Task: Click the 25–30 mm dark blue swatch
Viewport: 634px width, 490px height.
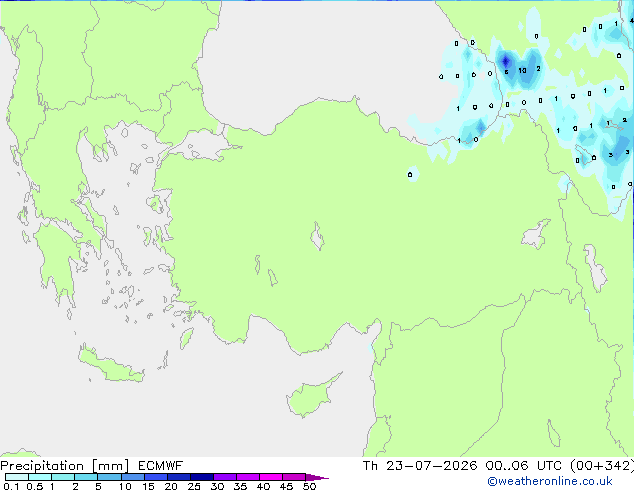Action: coord(201,477)
